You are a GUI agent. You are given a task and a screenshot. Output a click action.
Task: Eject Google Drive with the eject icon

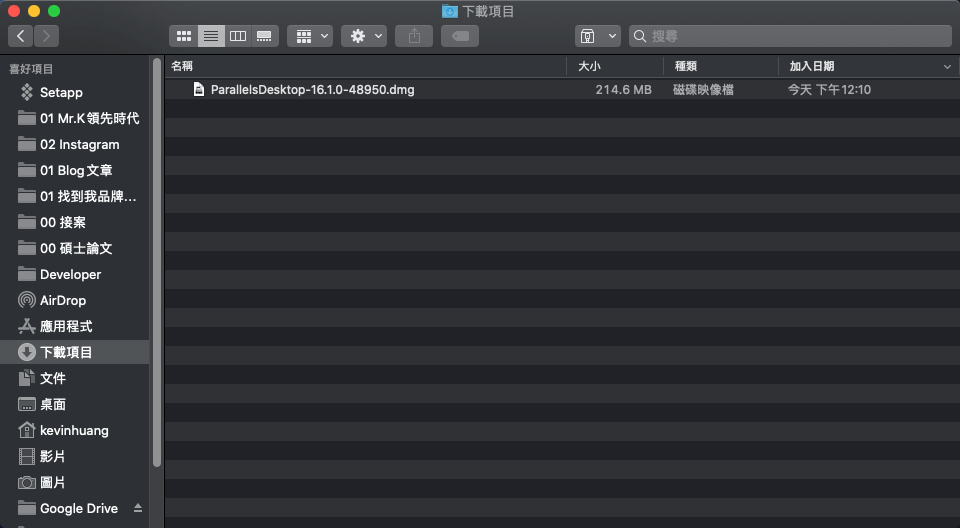pos(138,508)
